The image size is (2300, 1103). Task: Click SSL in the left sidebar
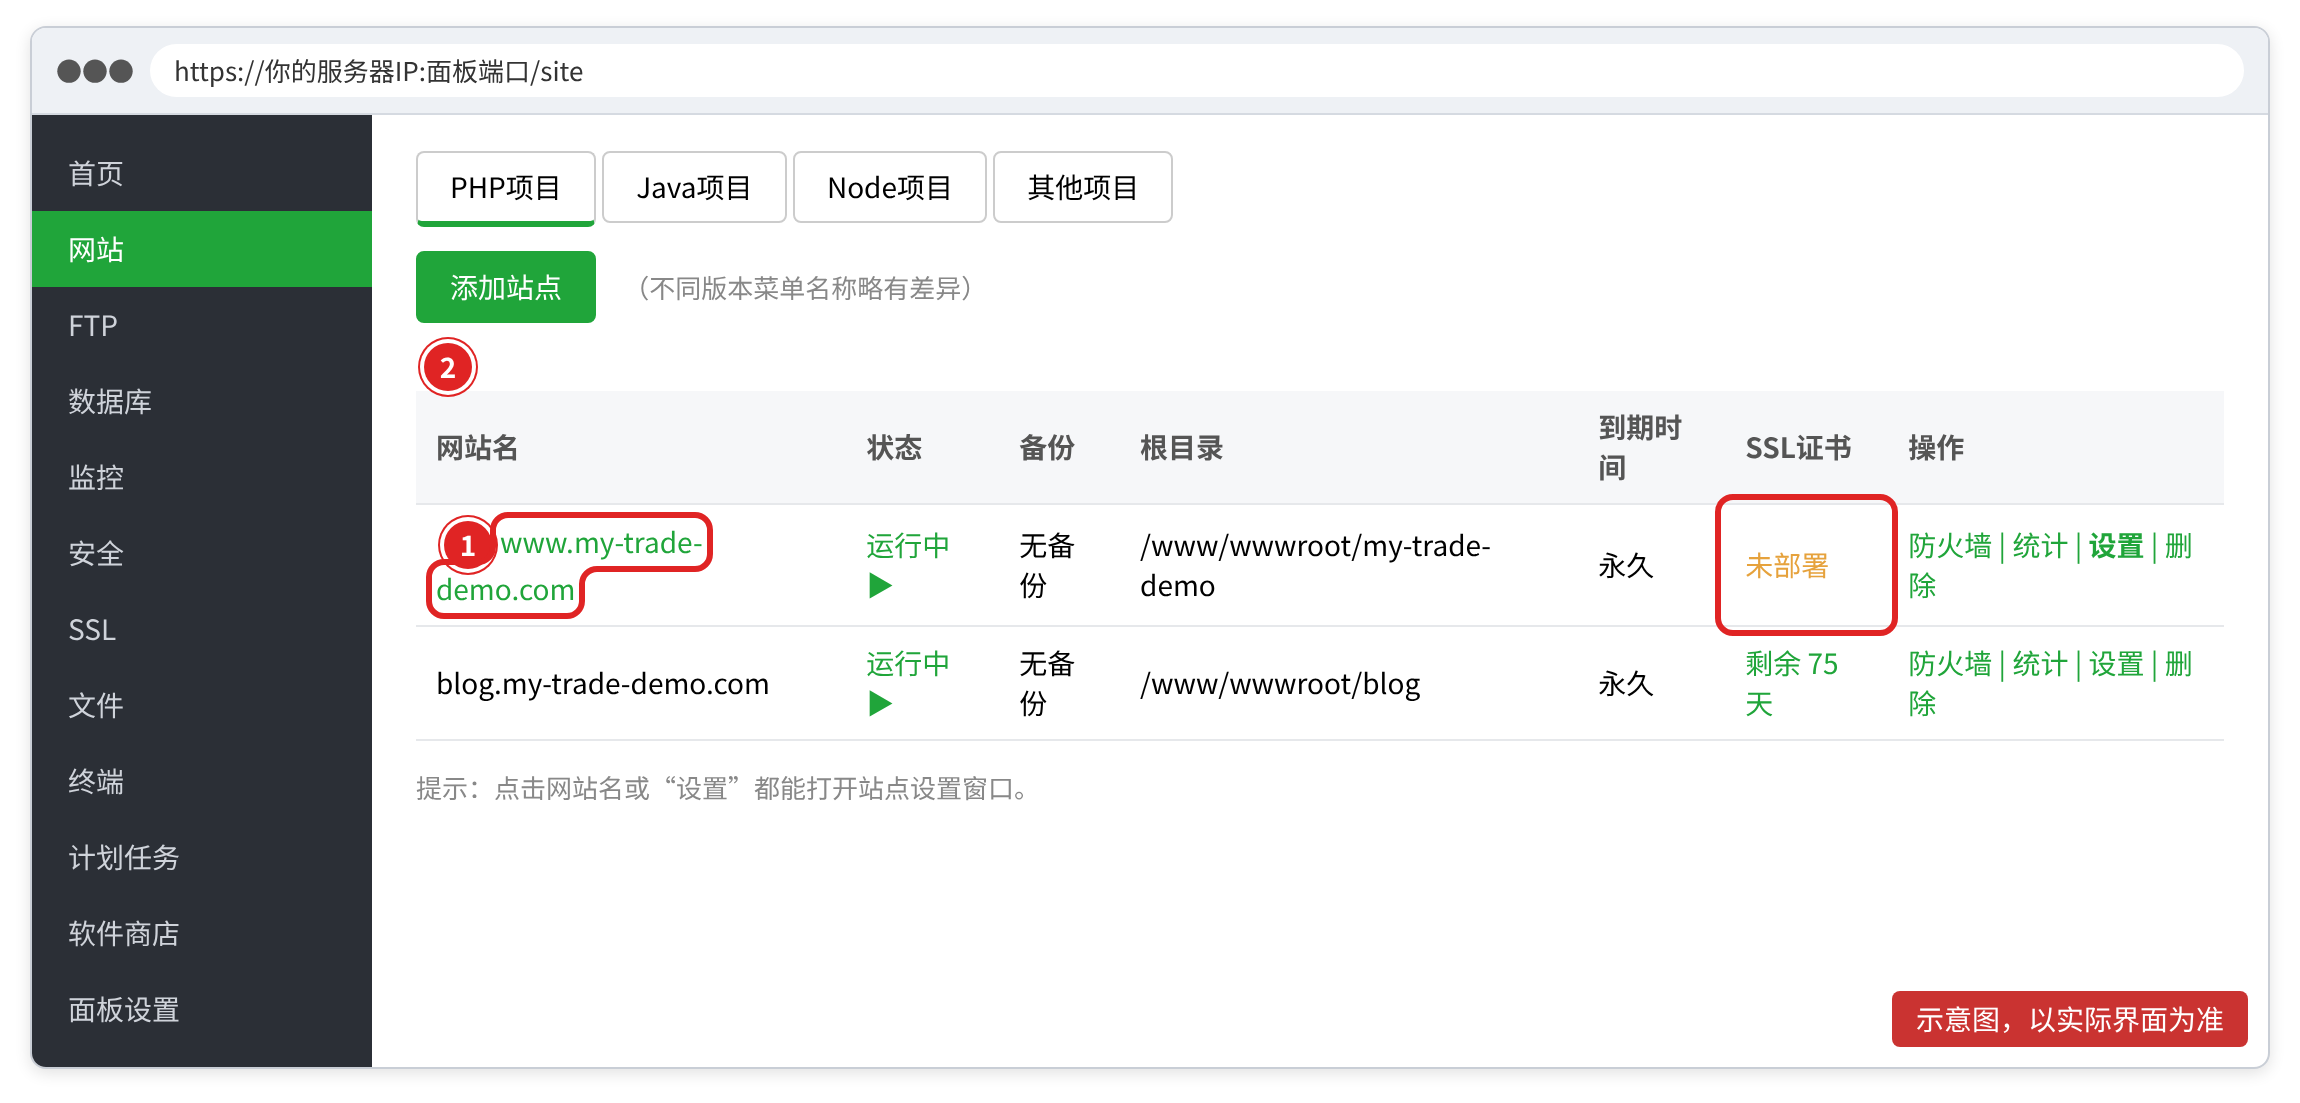pos(201,629)
